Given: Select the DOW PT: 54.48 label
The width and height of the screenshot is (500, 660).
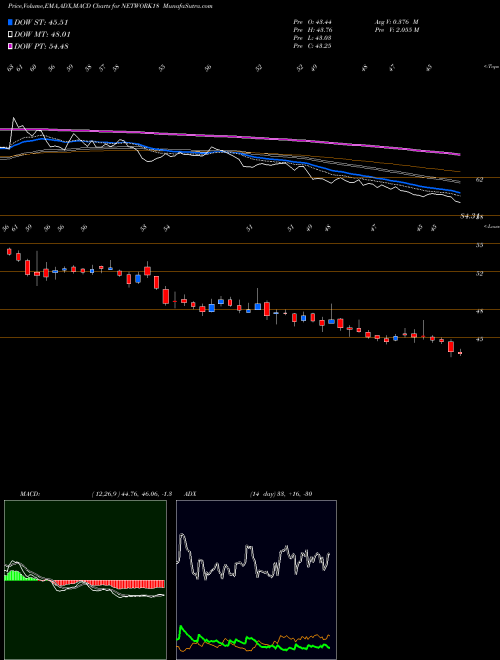Looking at the screenshot, I should coord(41,46).
